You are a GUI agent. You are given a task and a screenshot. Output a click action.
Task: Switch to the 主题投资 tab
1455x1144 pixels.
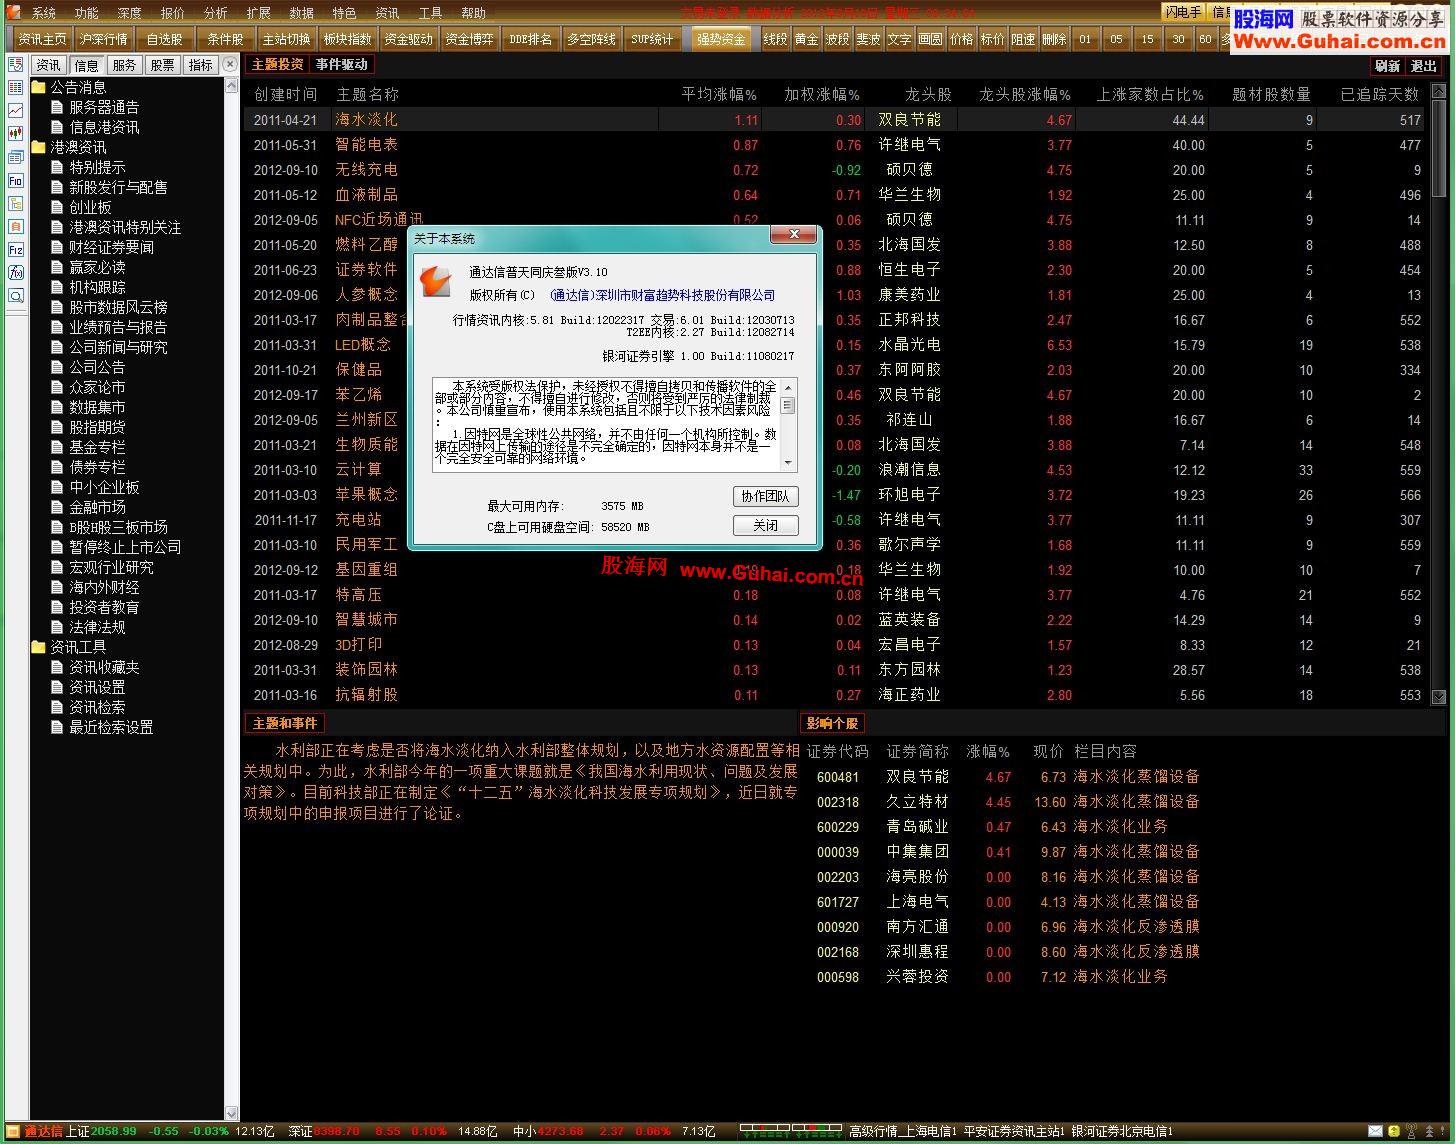(278, 64)
